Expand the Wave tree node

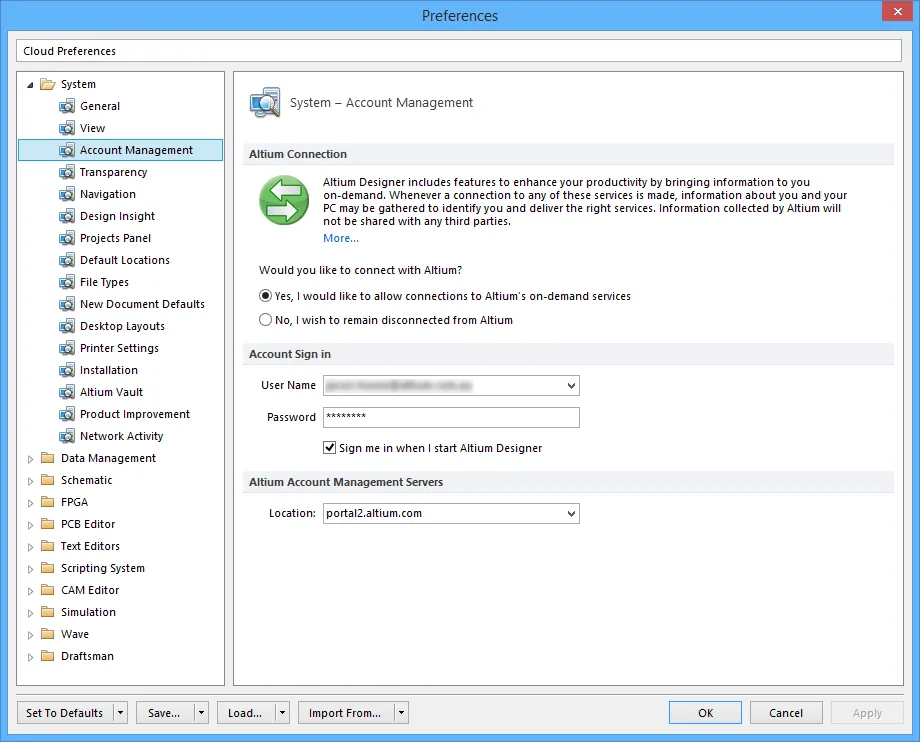pos(31,635)
